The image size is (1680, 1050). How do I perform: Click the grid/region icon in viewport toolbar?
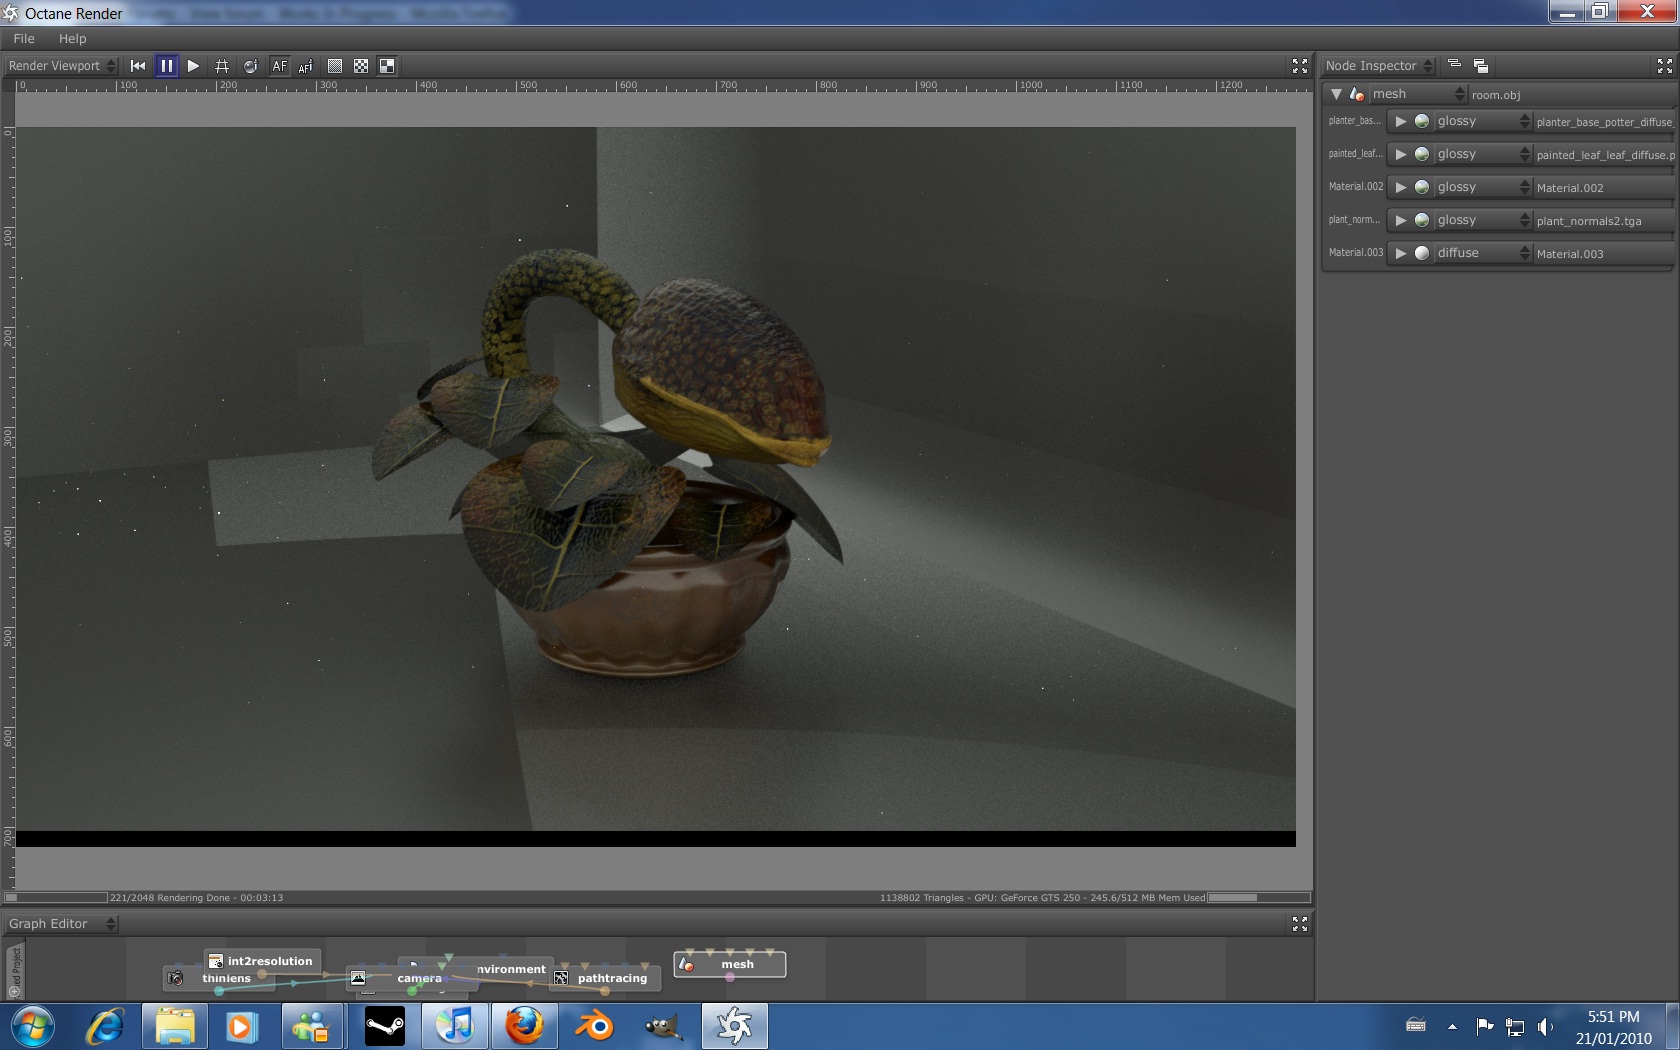tap(222, 66)
